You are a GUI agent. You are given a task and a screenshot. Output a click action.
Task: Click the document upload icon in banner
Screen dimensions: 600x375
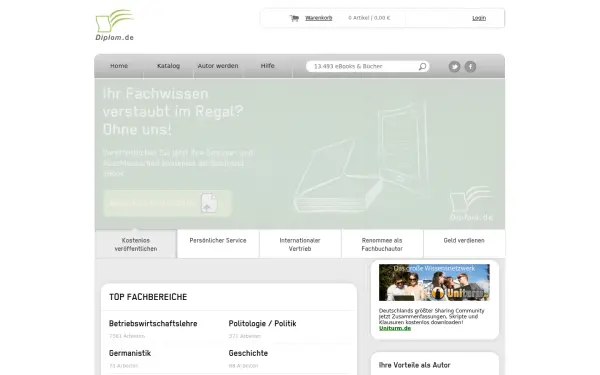tap(209, 203)
